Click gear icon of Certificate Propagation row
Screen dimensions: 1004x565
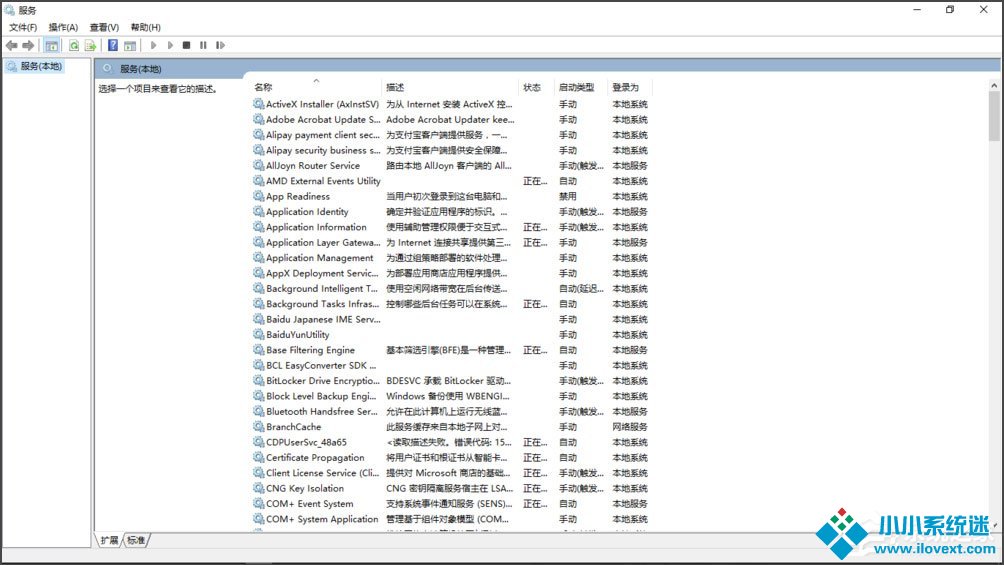[258, 457]
